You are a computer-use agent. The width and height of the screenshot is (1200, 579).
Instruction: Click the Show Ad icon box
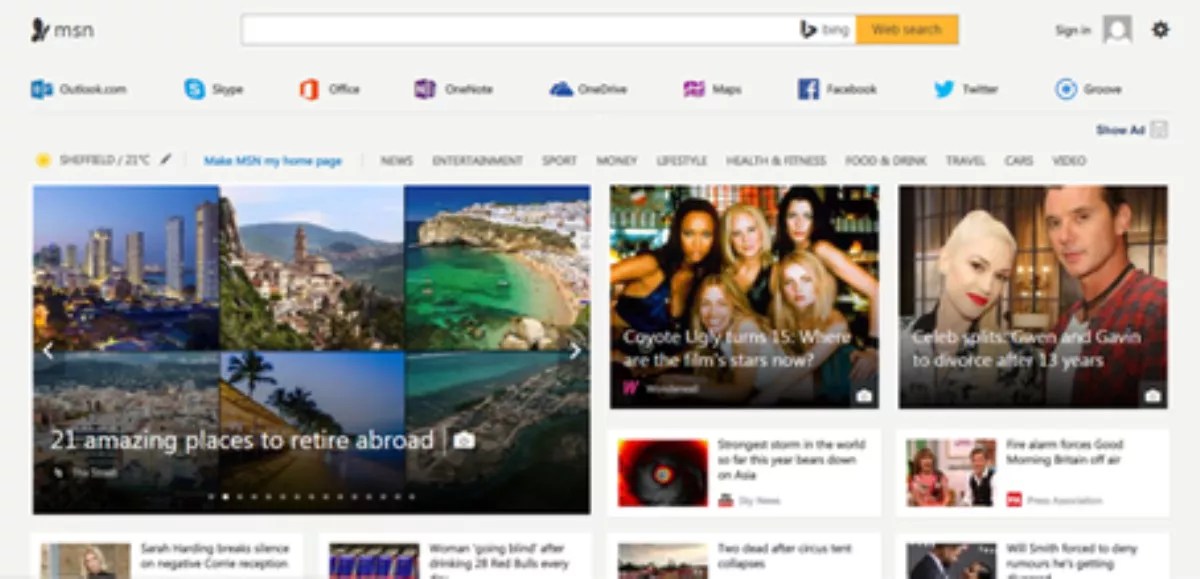pos(1159,129)
